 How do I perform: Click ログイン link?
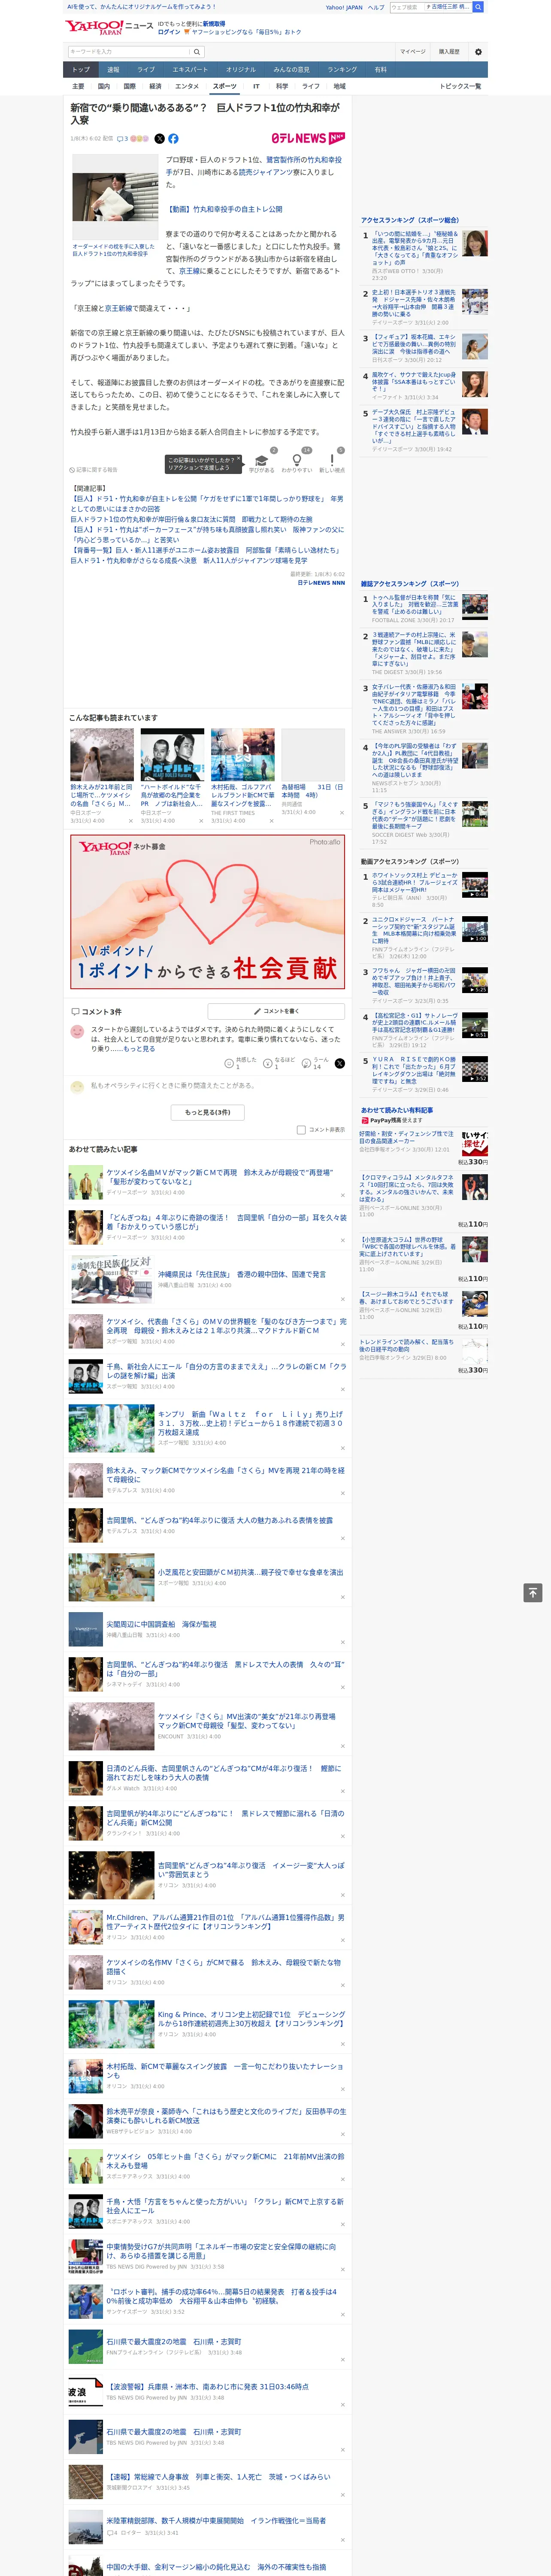(169, 32)
